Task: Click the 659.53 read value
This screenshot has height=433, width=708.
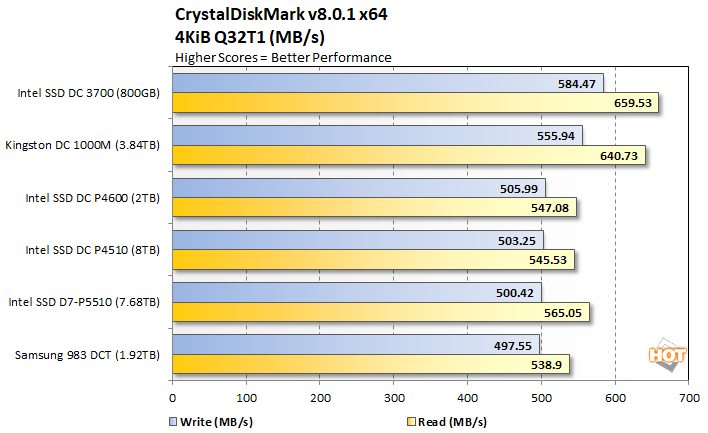Action: (x=633, y=103)
